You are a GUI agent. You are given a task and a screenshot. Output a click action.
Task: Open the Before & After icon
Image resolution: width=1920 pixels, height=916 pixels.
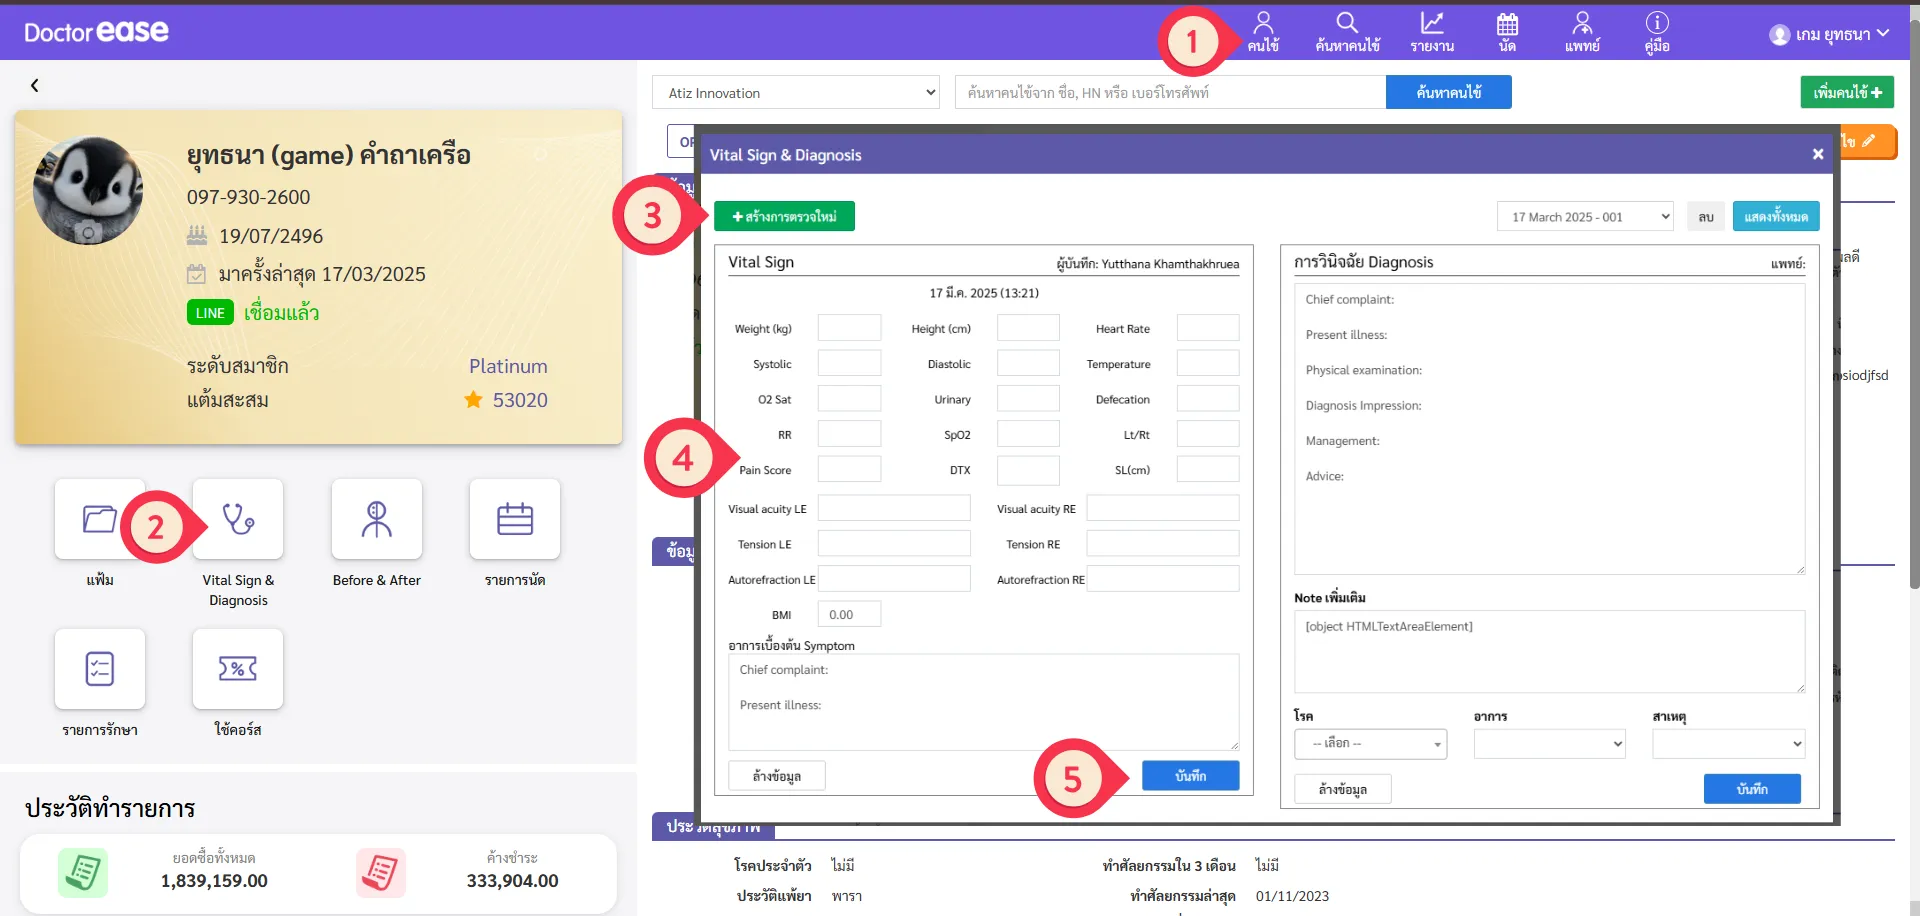click(x=376, y=519)
